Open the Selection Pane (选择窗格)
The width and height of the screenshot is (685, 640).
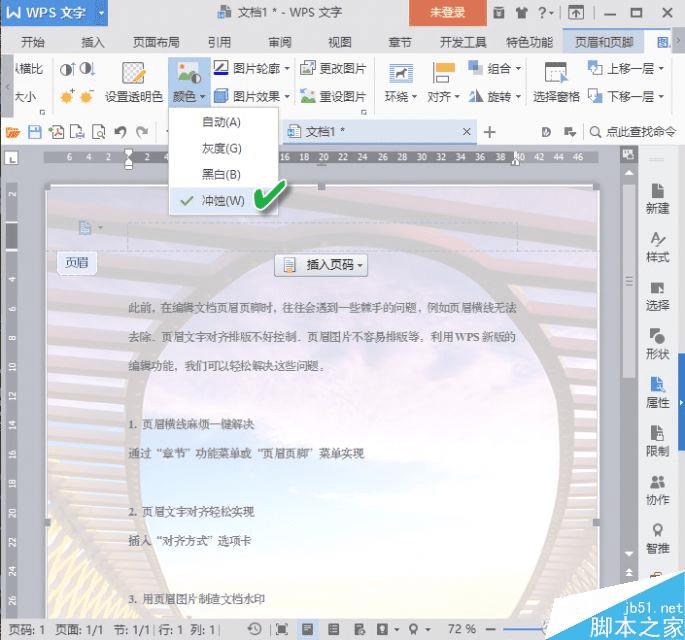pos(556,83)
